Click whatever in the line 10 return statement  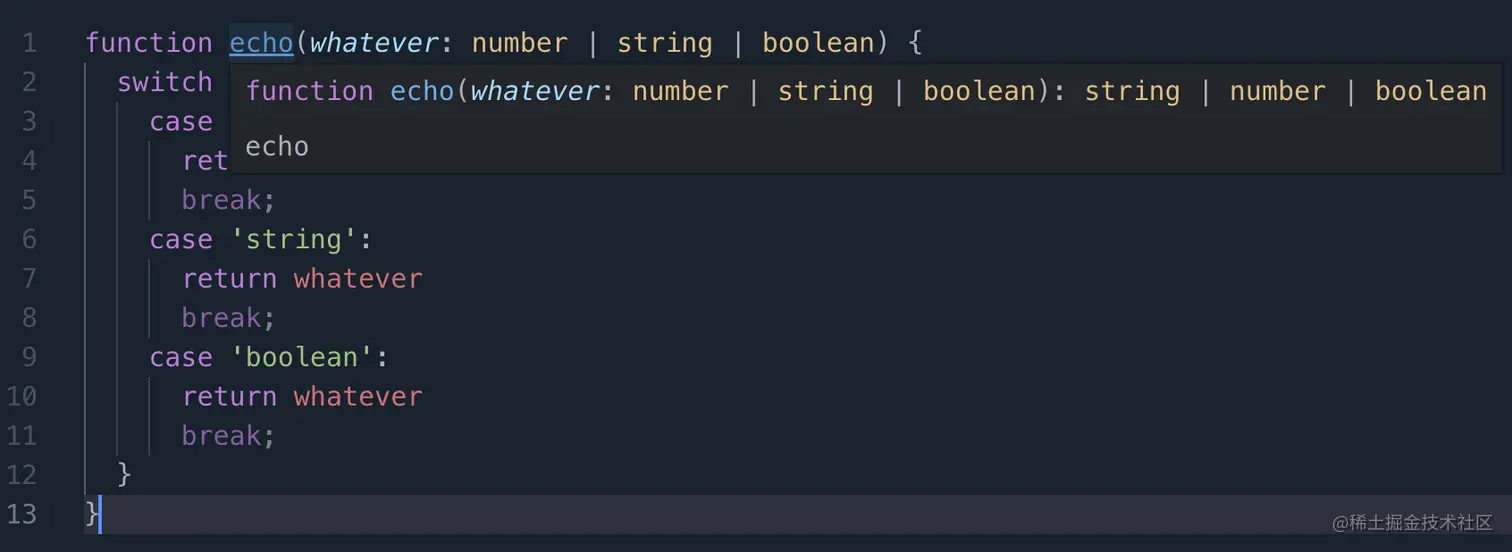tap(358, 397)
